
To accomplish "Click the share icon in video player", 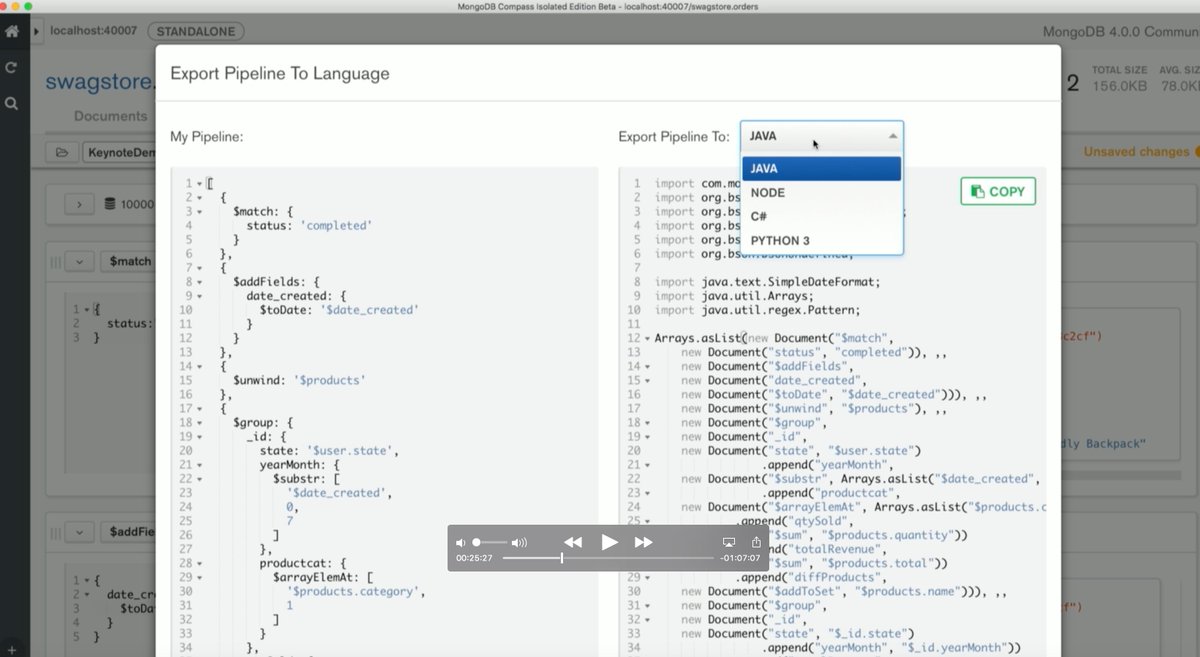I will pyautogui.click(x=756, y=541).
